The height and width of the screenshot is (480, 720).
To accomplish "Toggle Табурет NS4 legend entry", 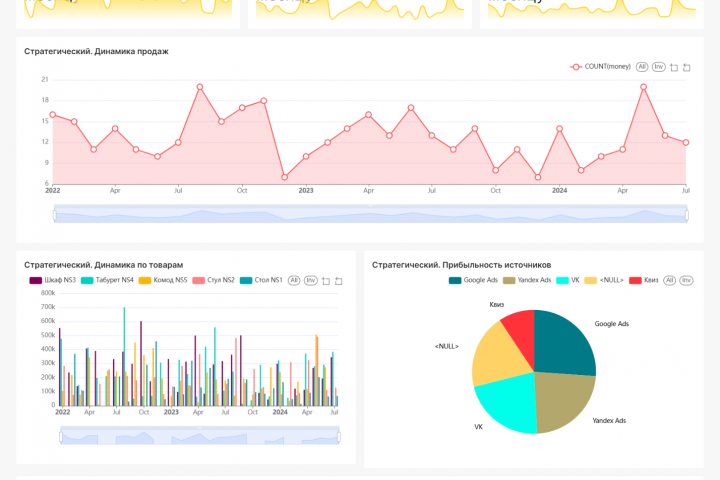I will [107, 280].
